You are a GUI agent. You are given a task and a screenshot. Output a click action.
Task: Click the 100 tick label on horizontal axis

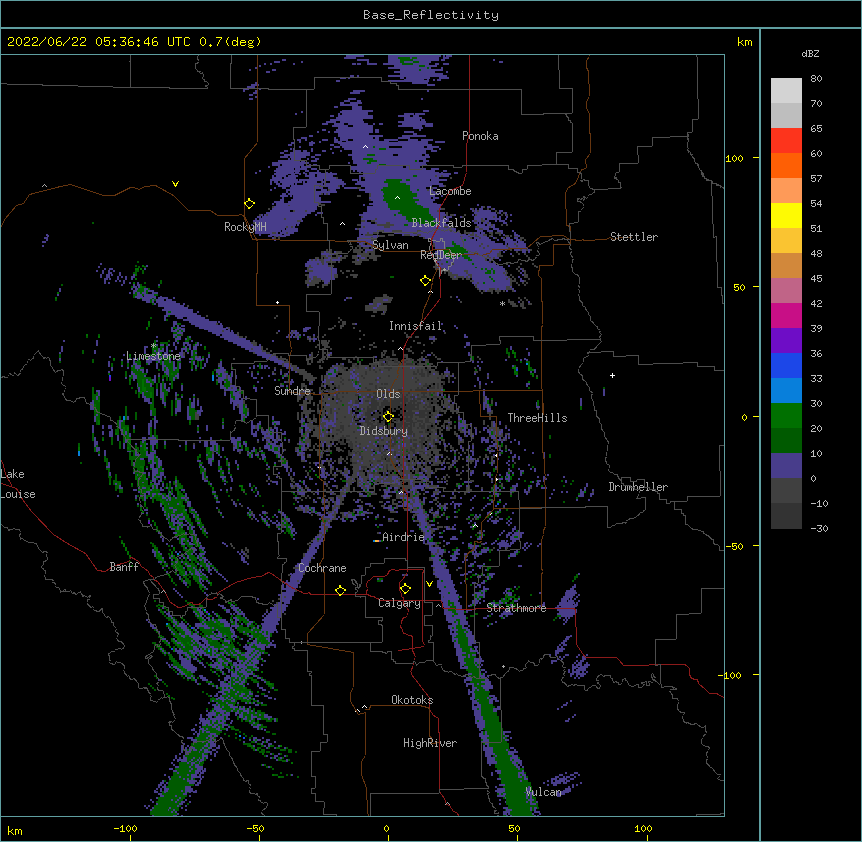(x=643, y=829)
